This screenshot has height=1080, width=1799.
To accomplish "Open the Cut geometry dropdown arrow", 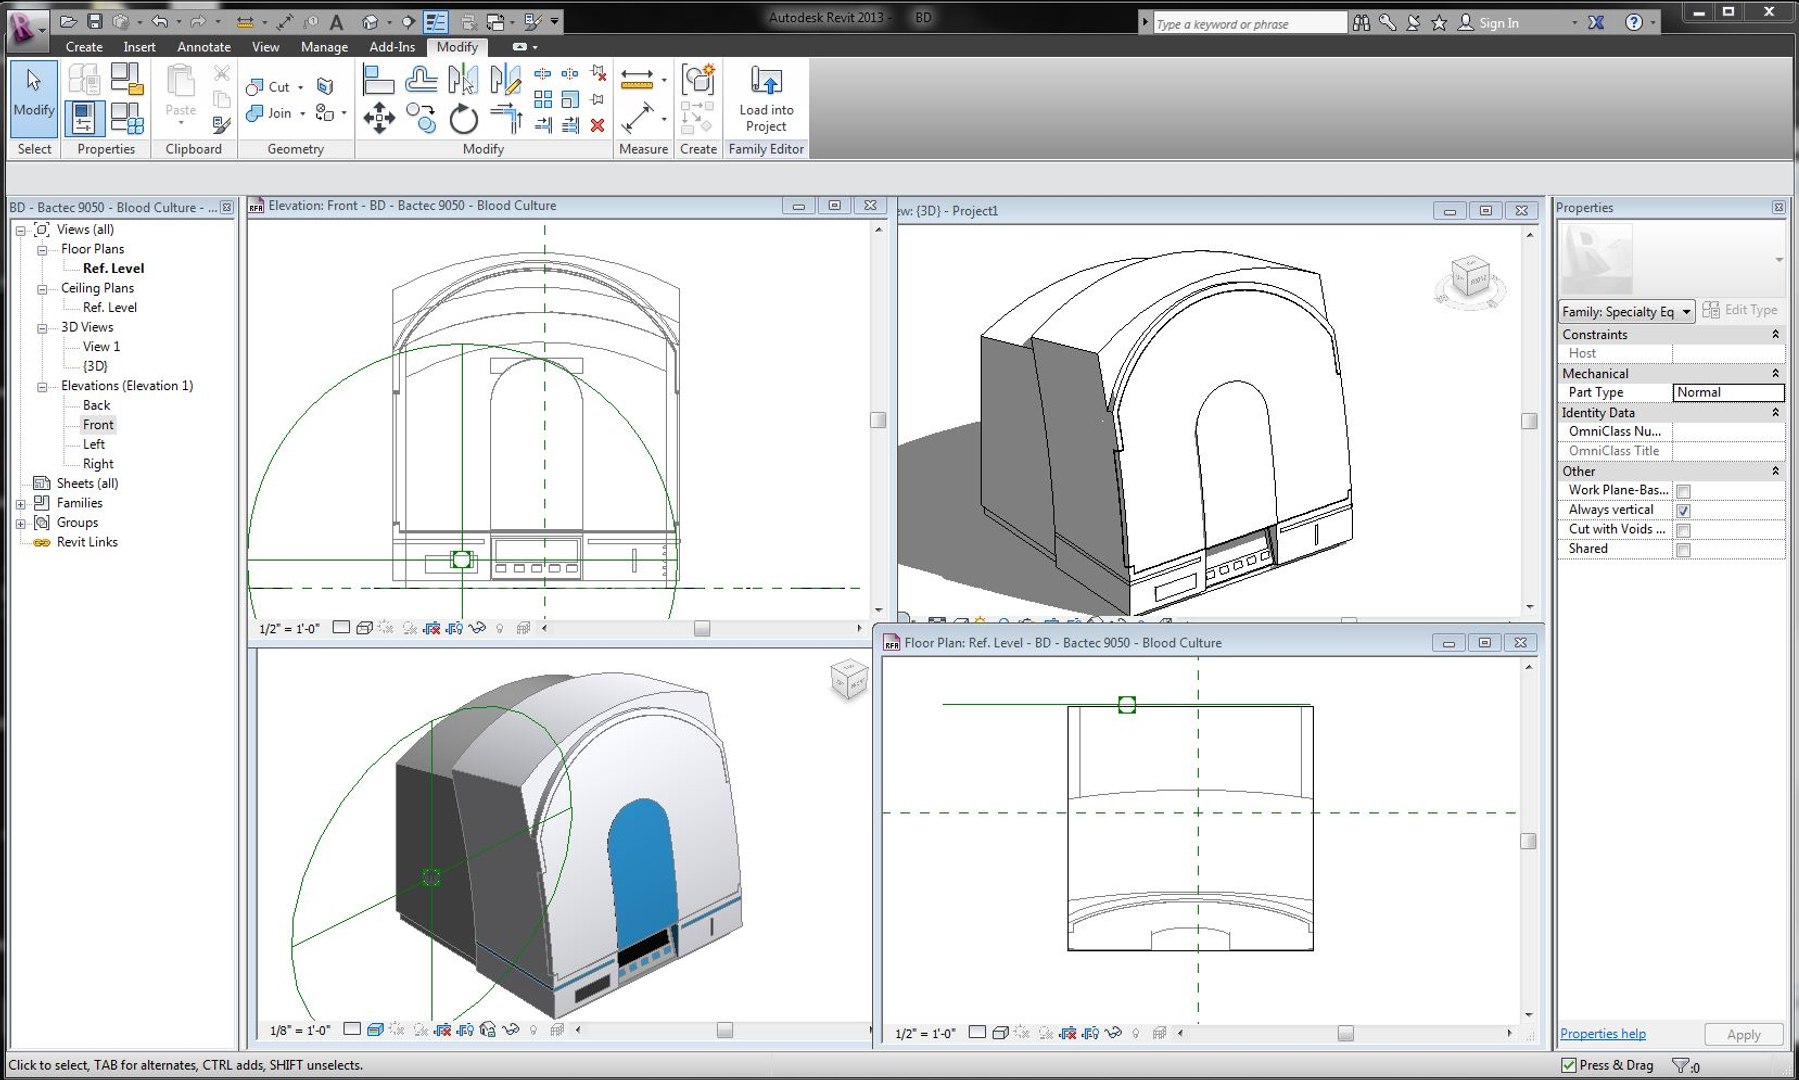I will [x=300, y=87].
